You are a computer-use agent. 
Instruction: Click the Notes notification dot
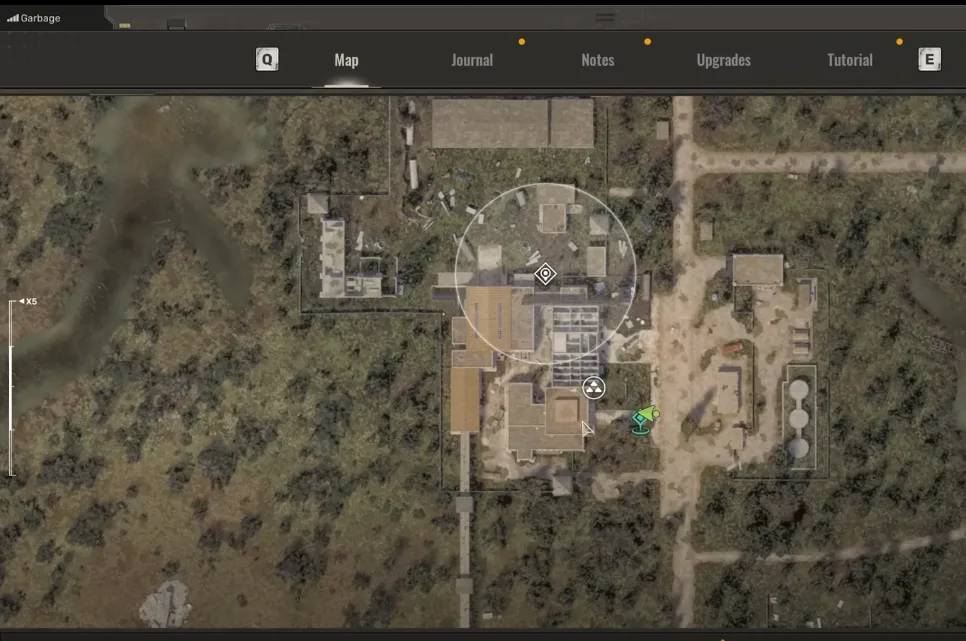click(647, 42)
